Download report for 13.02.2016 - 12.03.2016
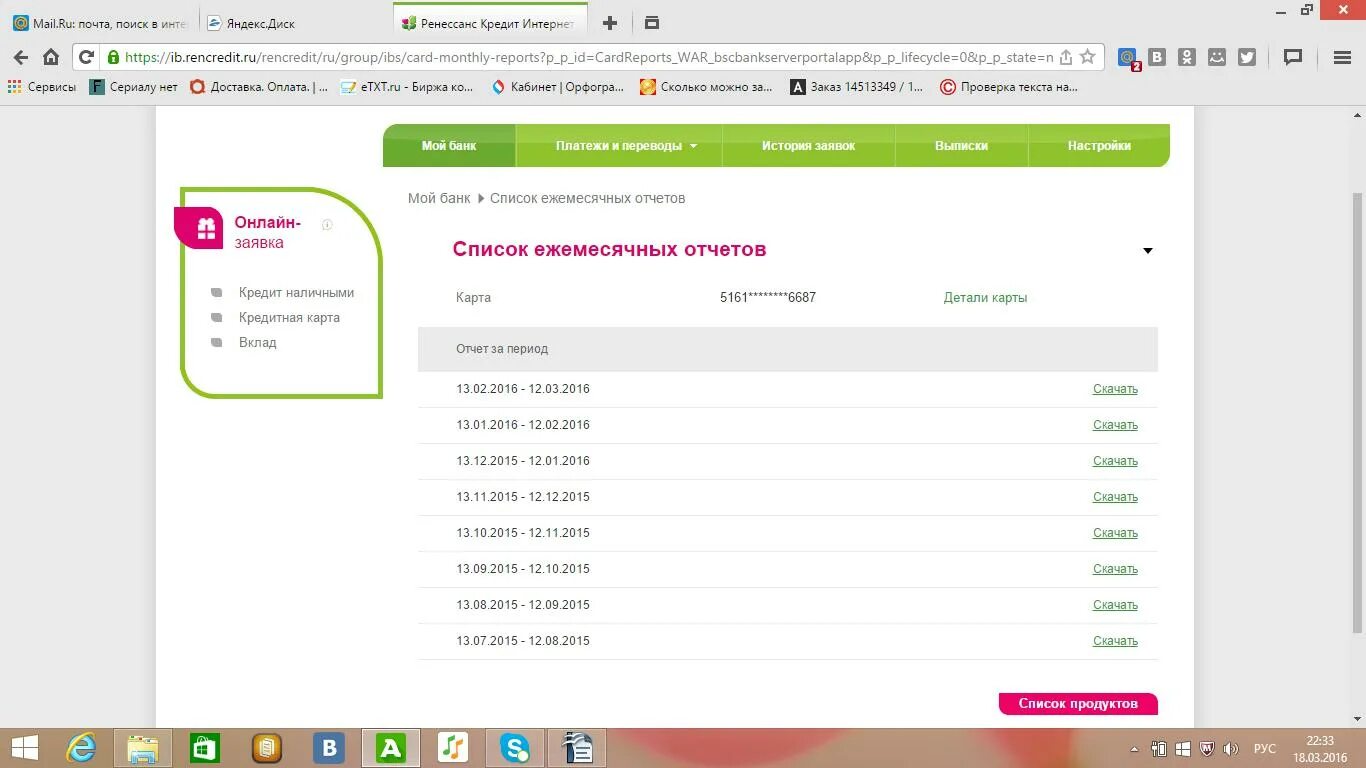Image resolution: width=1366 pixels, height=768 pixels. click(x=1115, y=389)
